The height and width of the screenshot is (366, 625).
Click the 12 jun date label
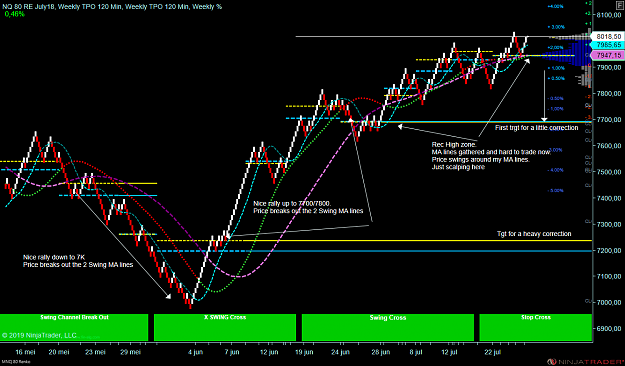click(269, 352)
